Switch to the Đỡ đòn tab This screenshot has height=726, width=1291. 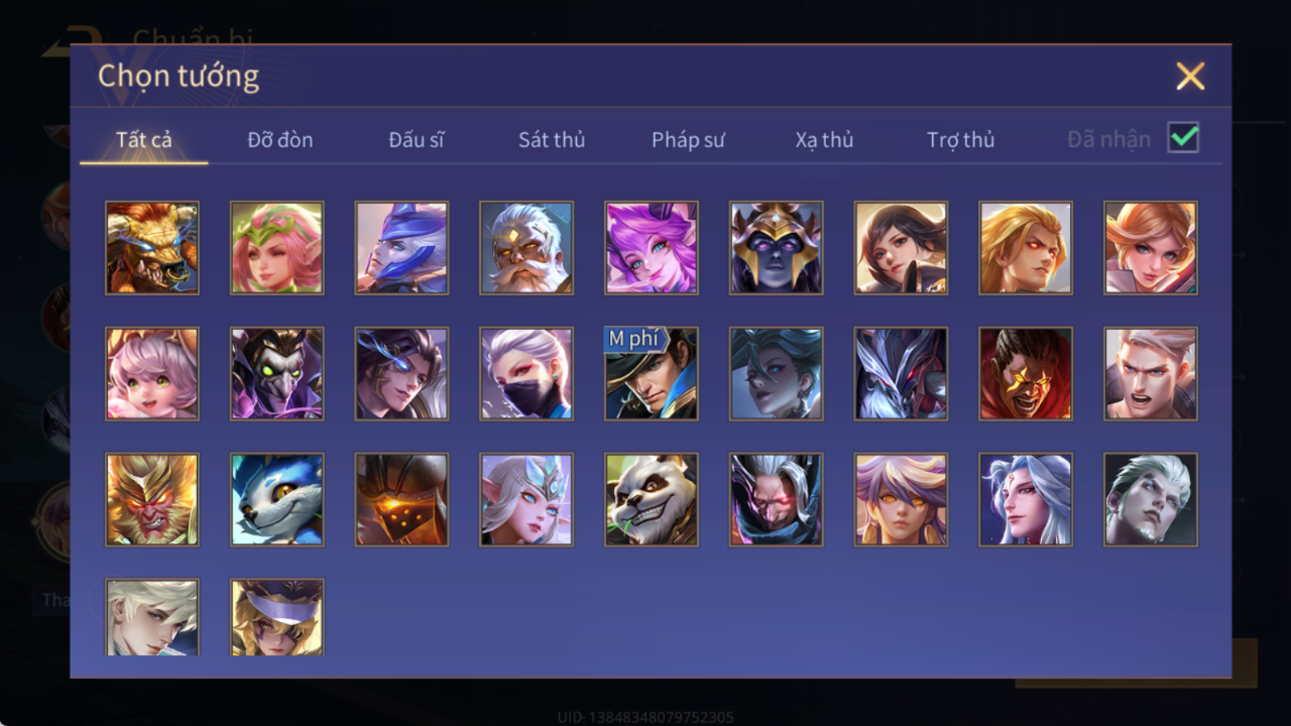(280, 140)
